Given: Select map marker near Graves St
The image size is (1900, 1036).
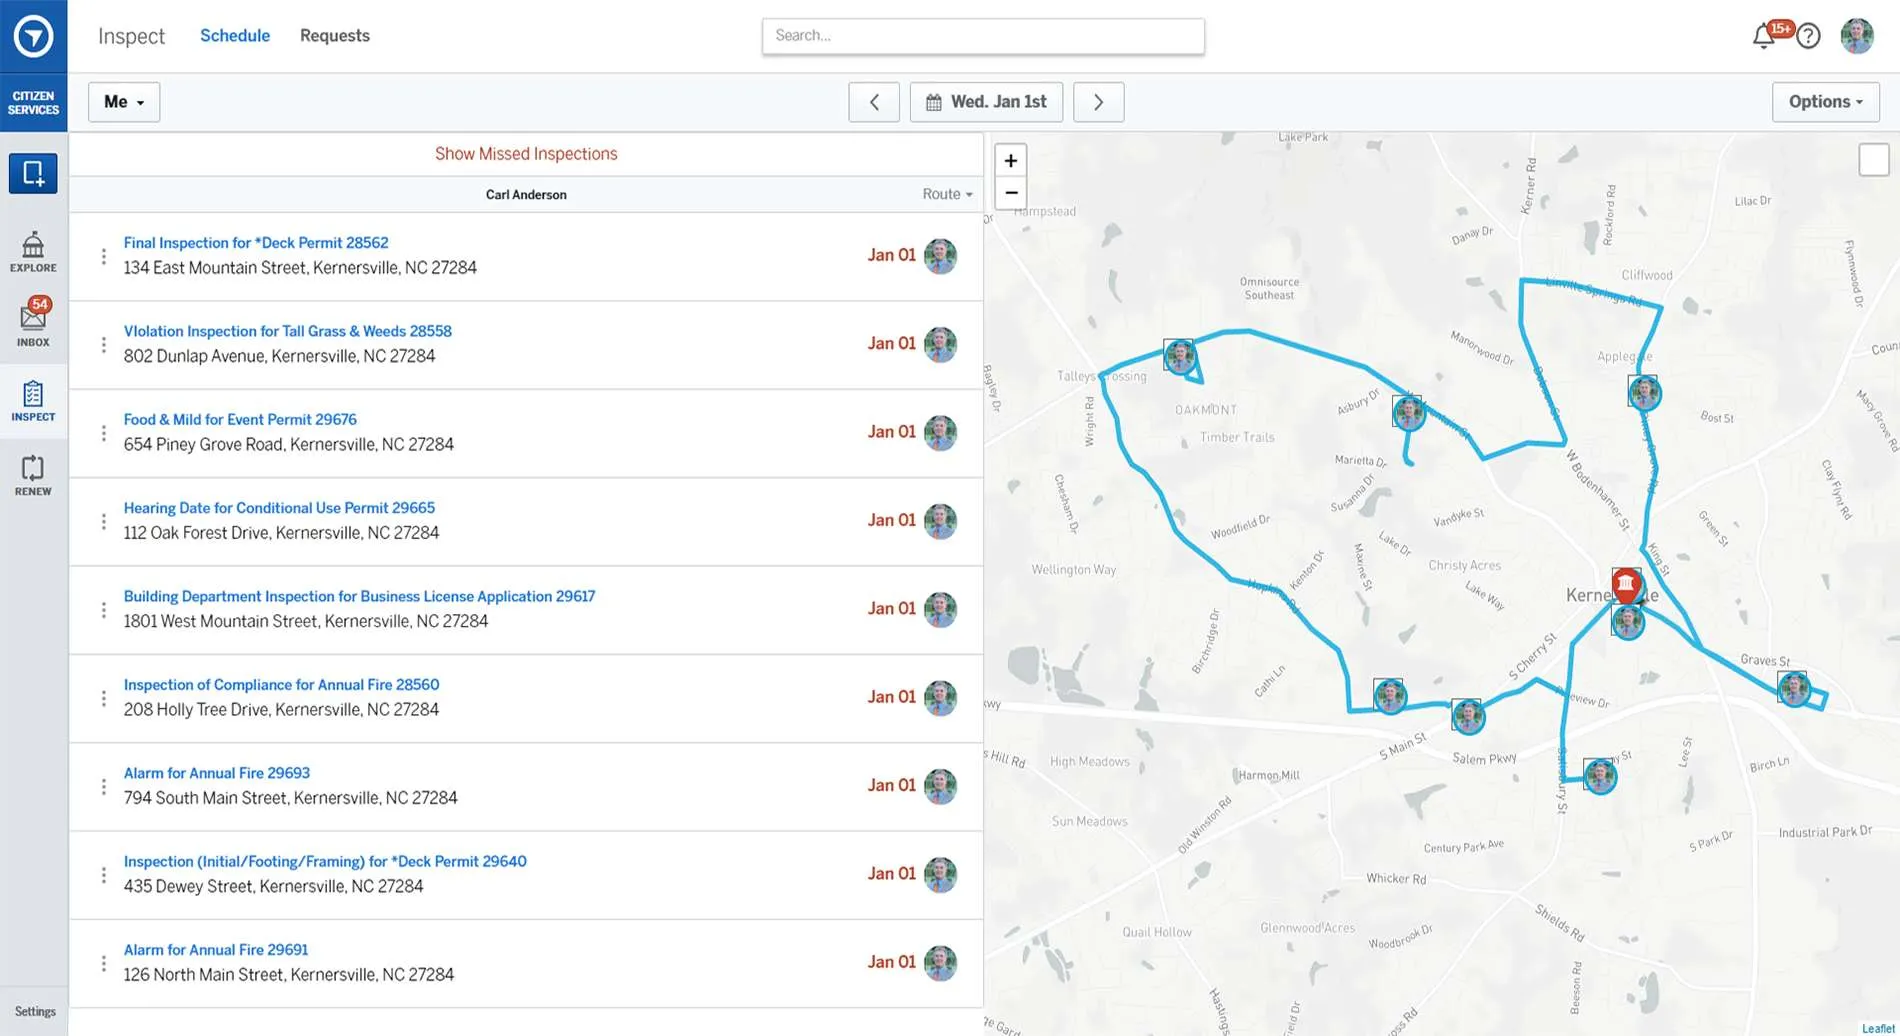Looking at the screenshot, I should point(1793,688).
